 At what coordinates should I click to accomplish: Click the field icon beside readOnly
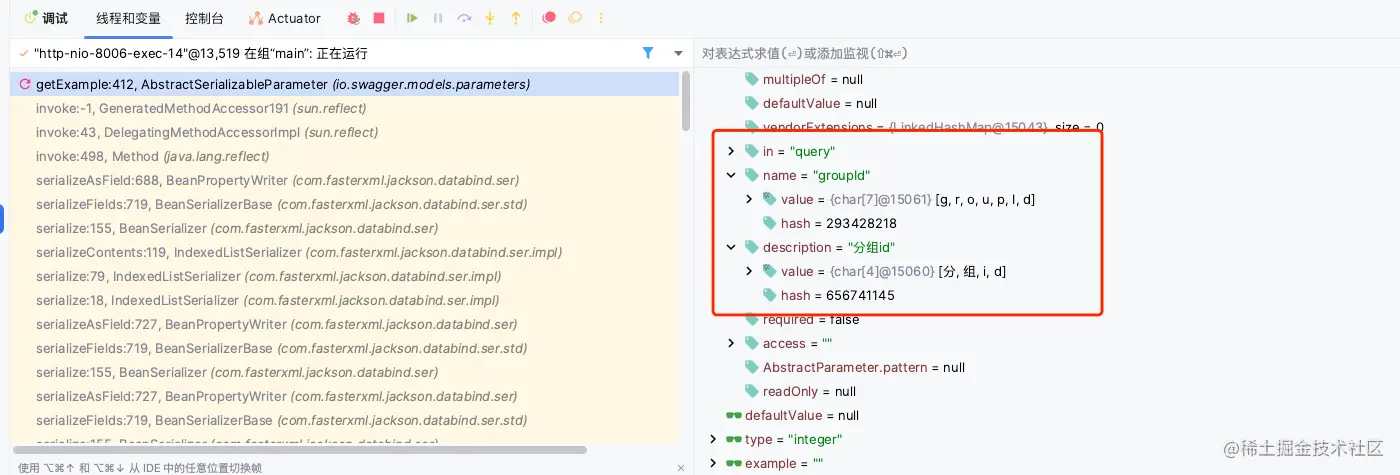tap(752, 391)
